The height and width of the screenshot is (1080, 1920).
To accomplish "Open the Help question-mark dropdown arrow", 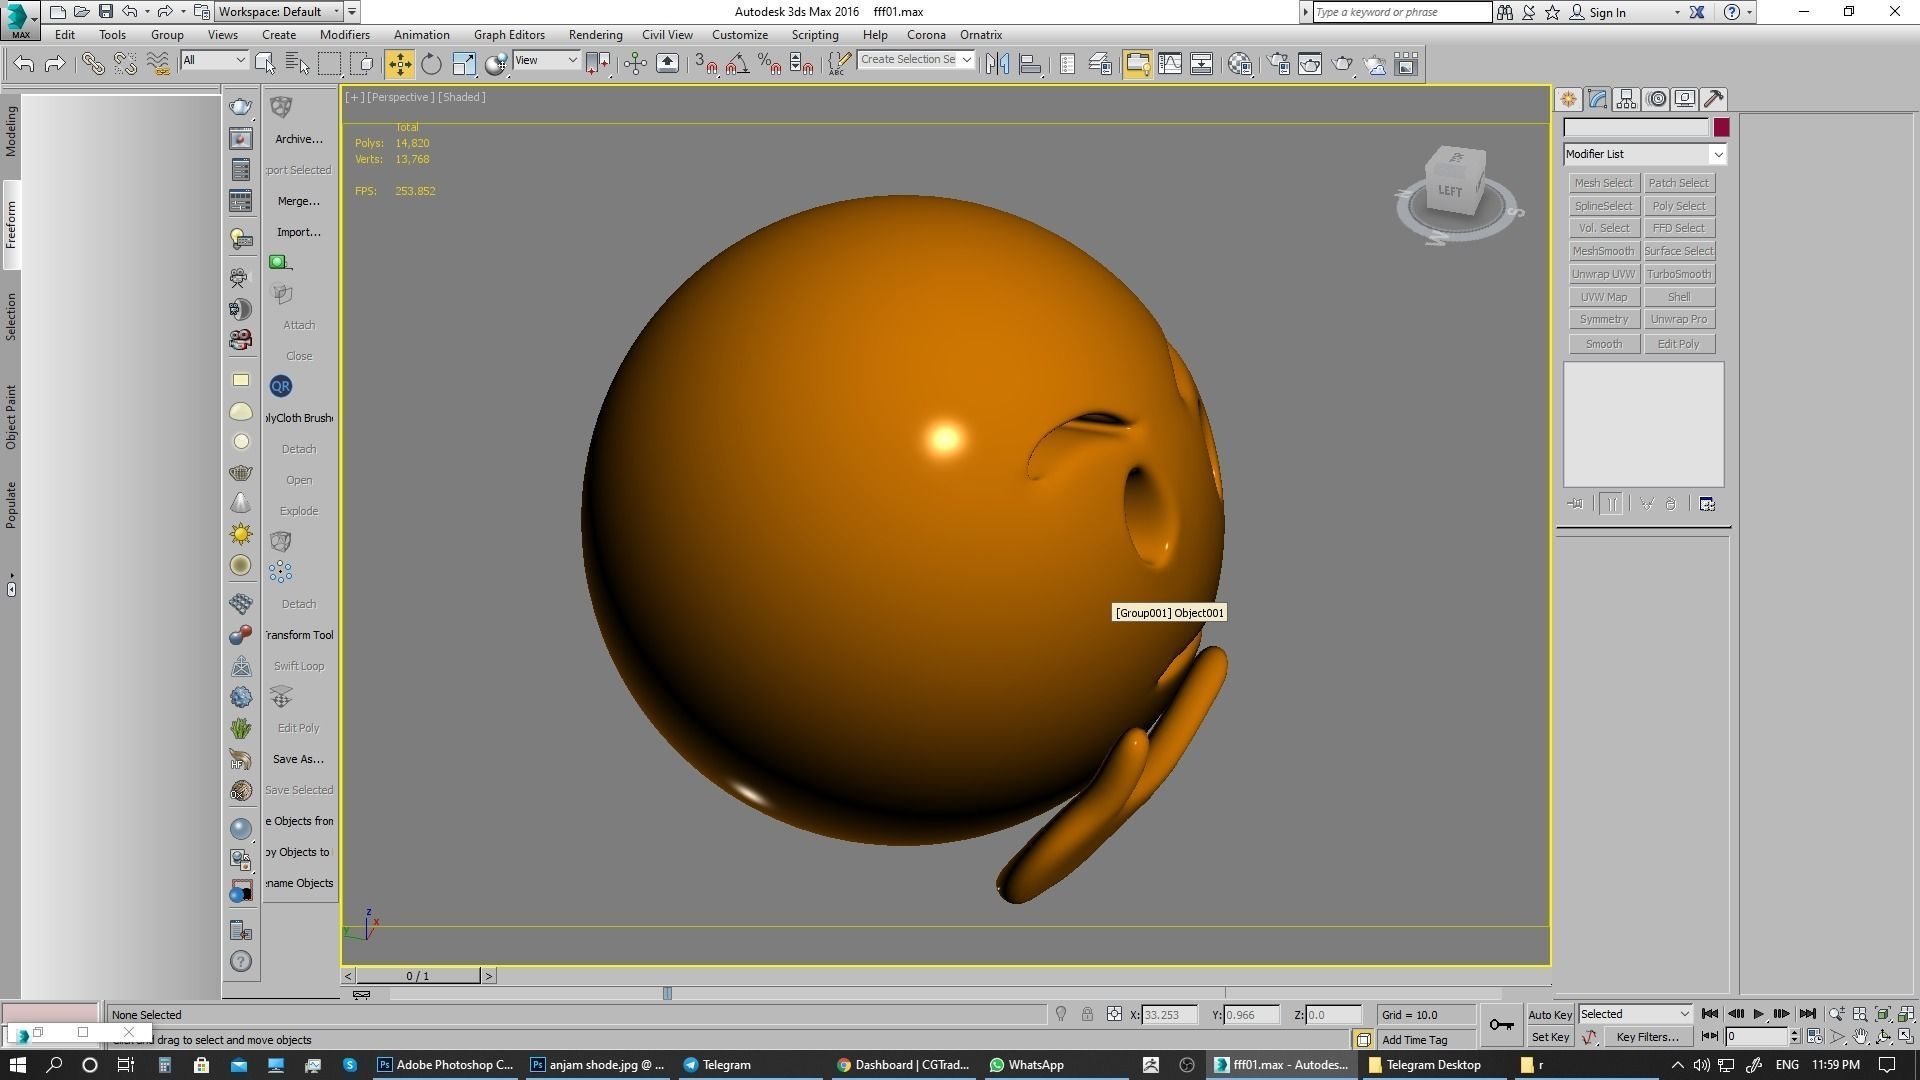I will coord(1749,13).
